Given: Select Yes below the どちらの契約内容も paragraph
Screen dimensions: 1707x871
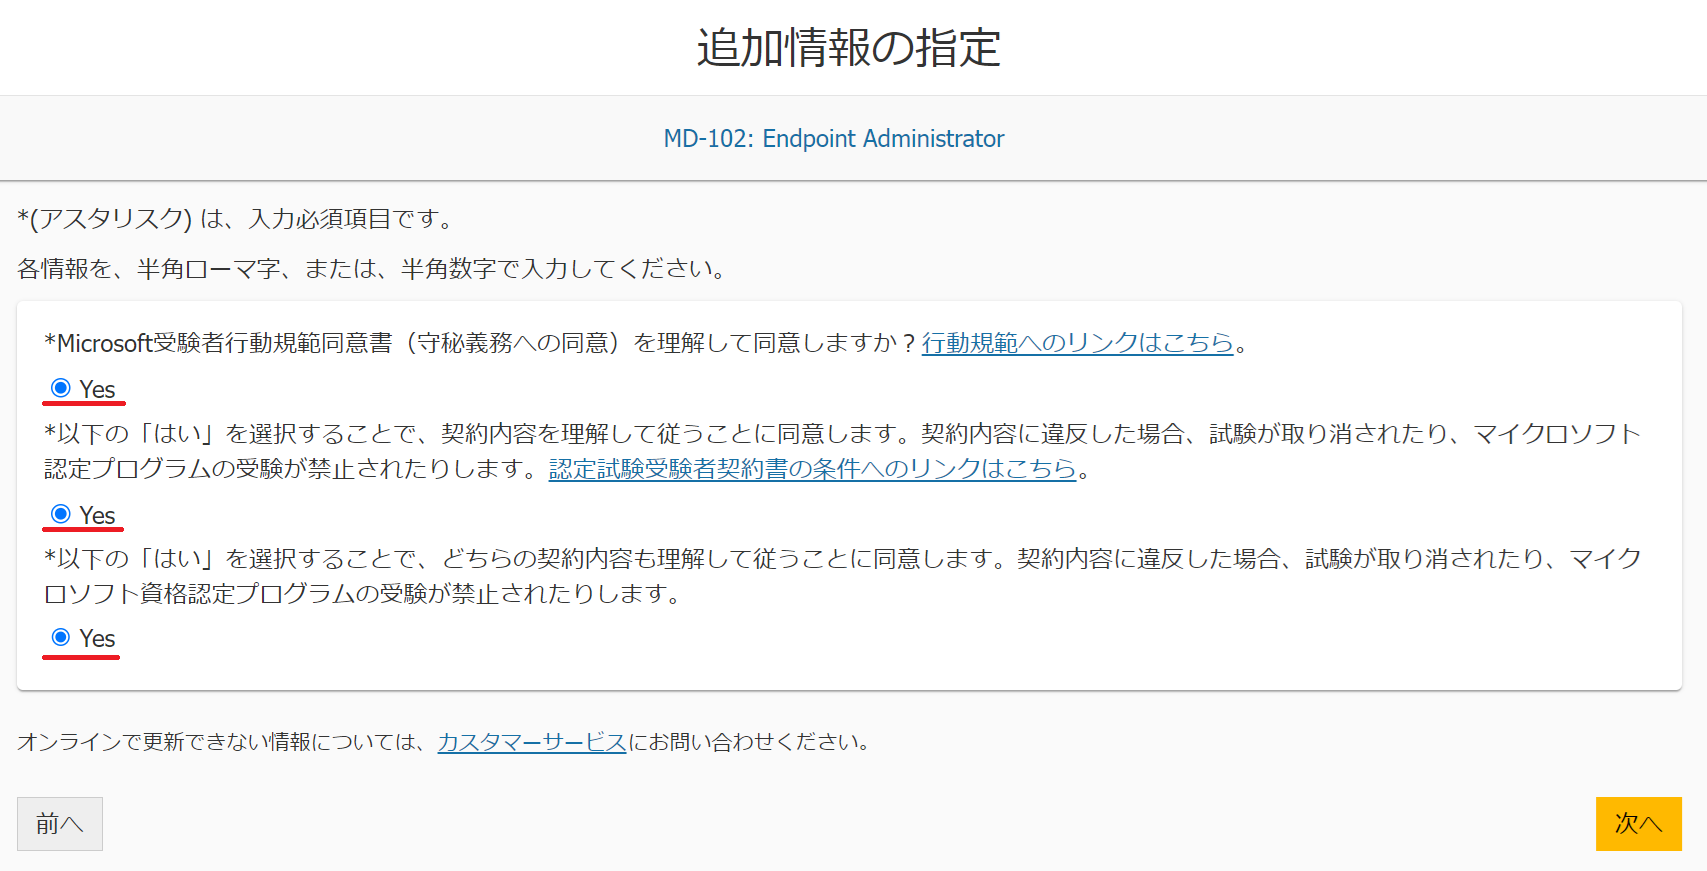Looking at the screenshot, I should click(x=61, y=637).
